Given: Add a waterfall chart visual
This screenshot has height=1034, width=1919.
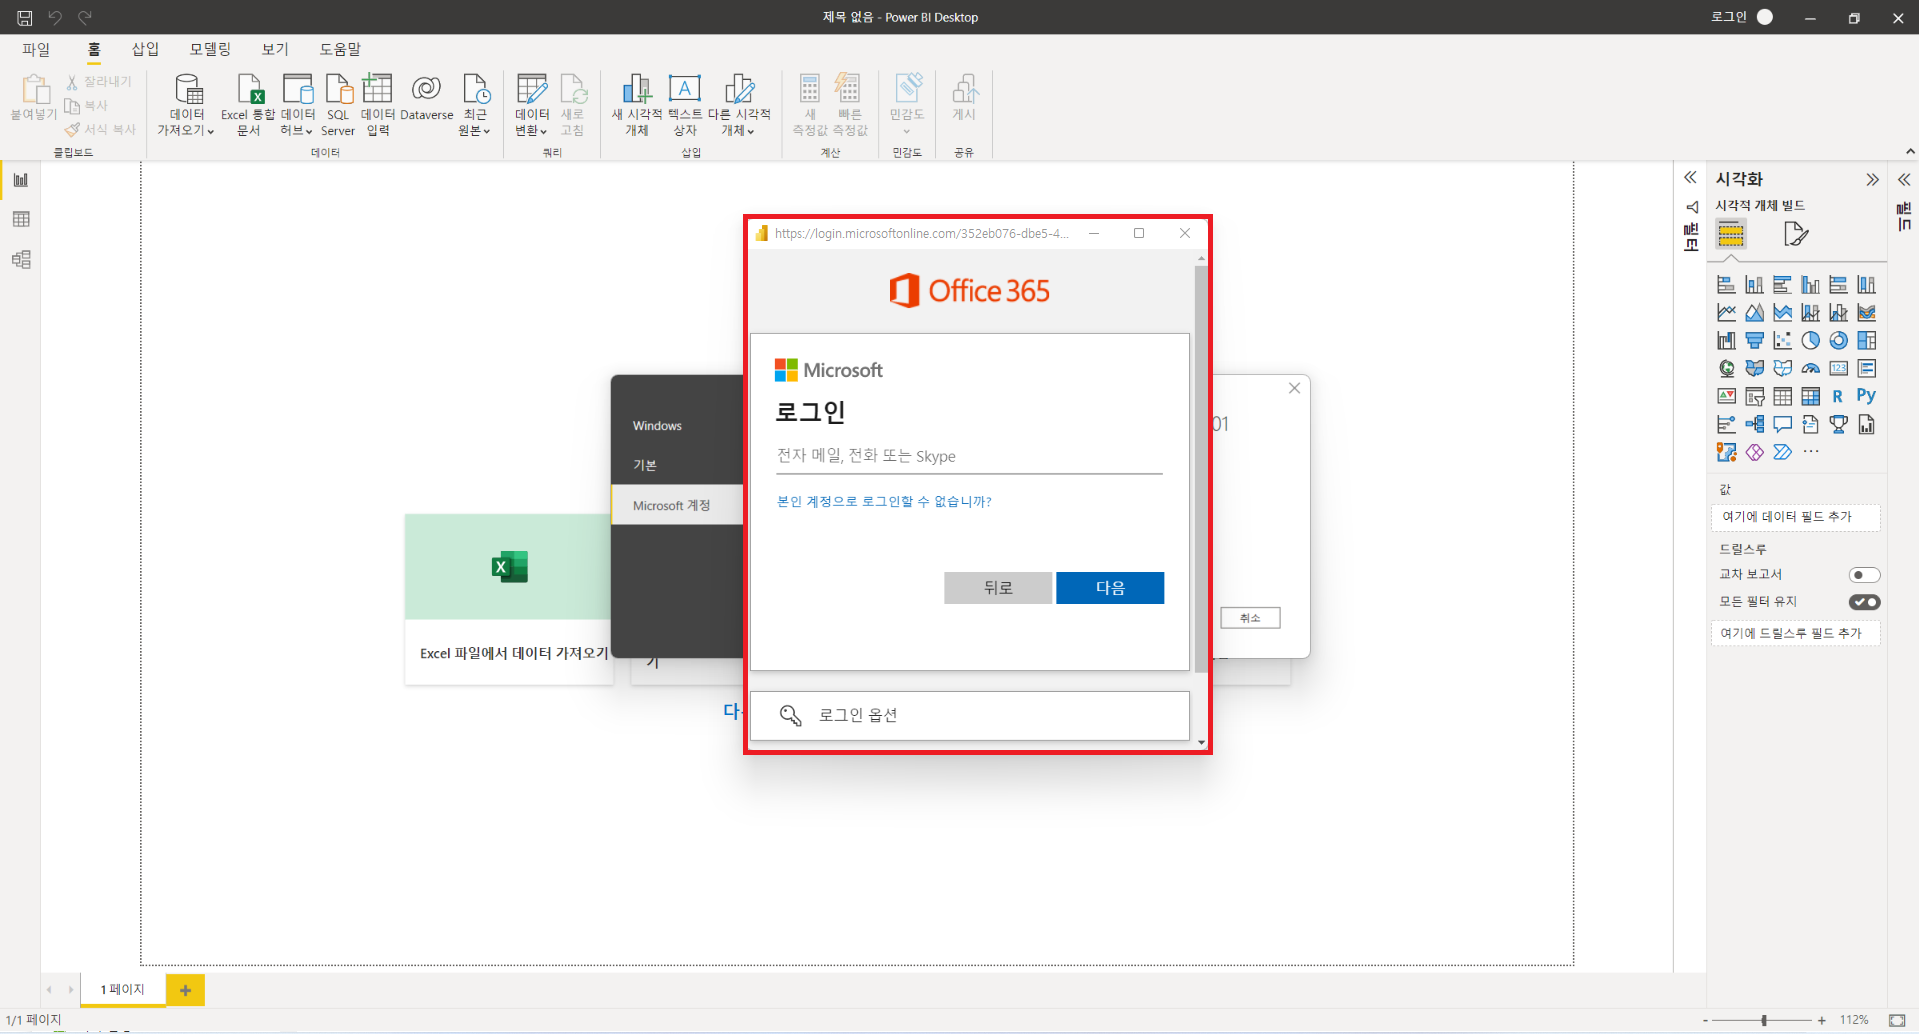Looking at the screenshot, I should point(1726,341).
